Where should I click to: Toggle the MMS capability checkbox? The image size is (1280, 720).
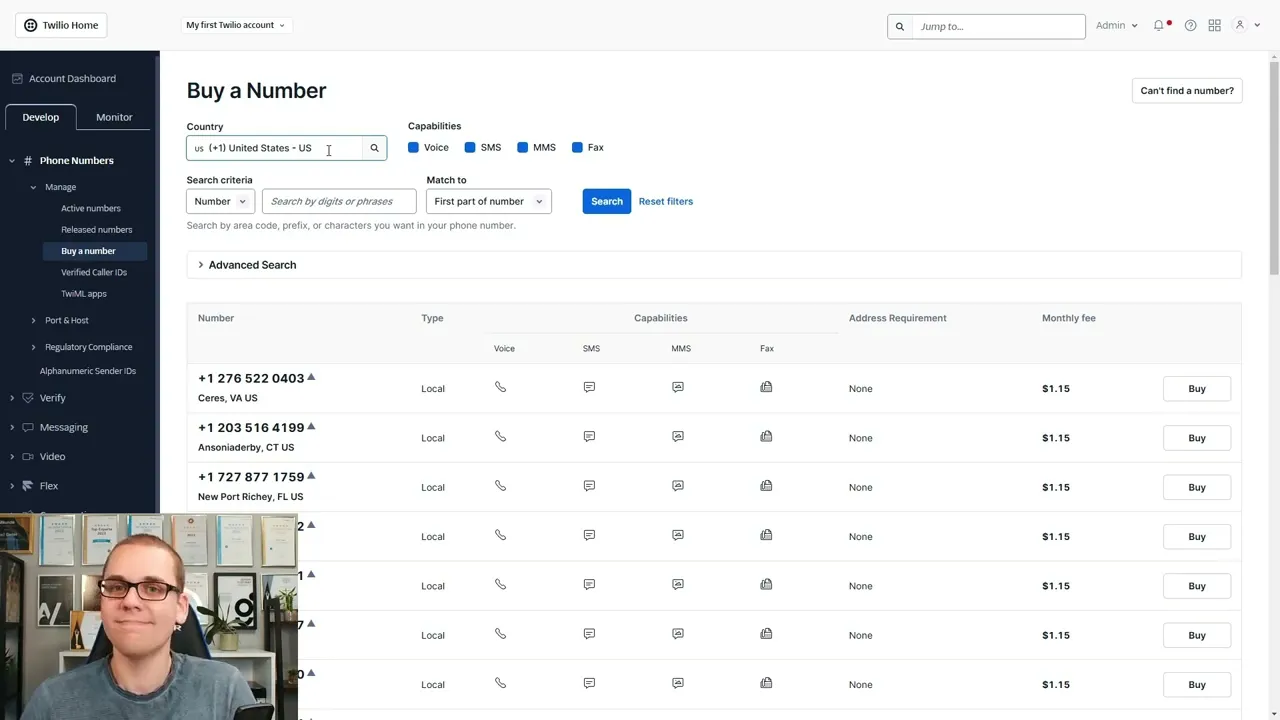522,147
